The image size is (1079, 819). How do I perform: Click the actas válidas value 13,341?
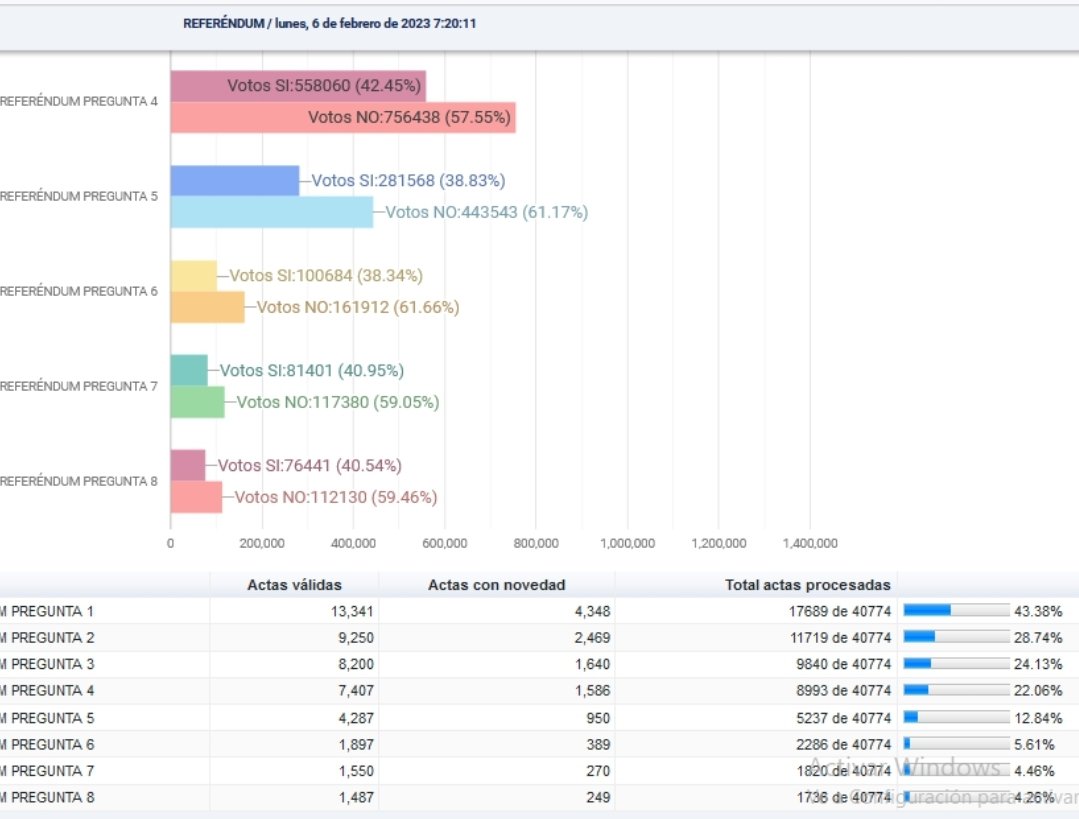(x=352, y=611)
